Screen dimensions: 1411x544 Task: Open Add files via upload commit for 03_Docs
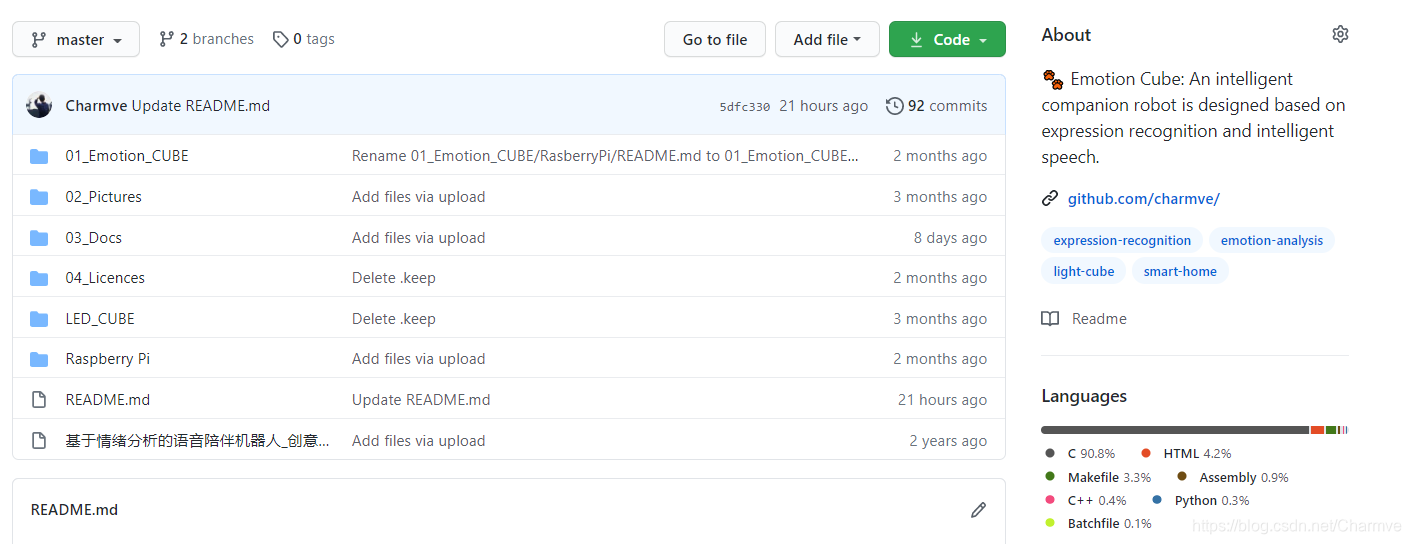click(419, 238)
